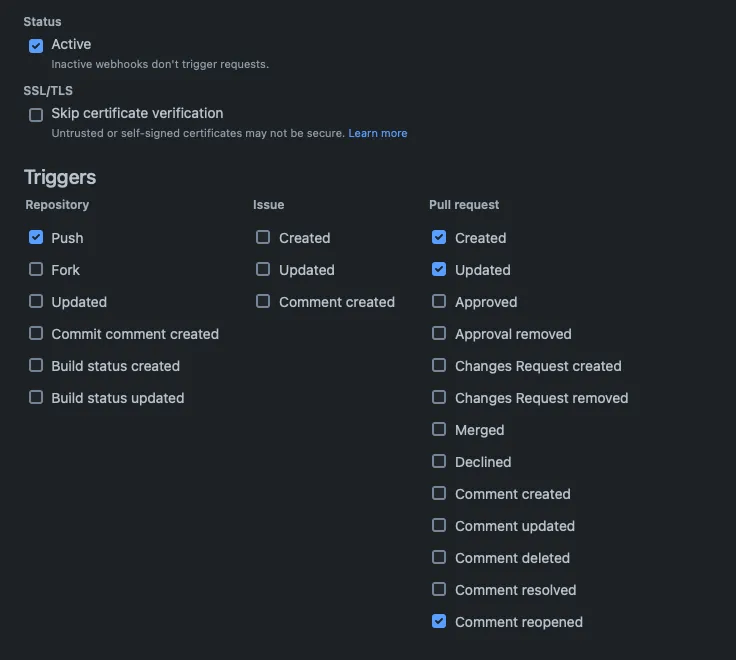Enable the Approved trigger
736x660 pixels.
pyautogui.click(x=439, y=302)
